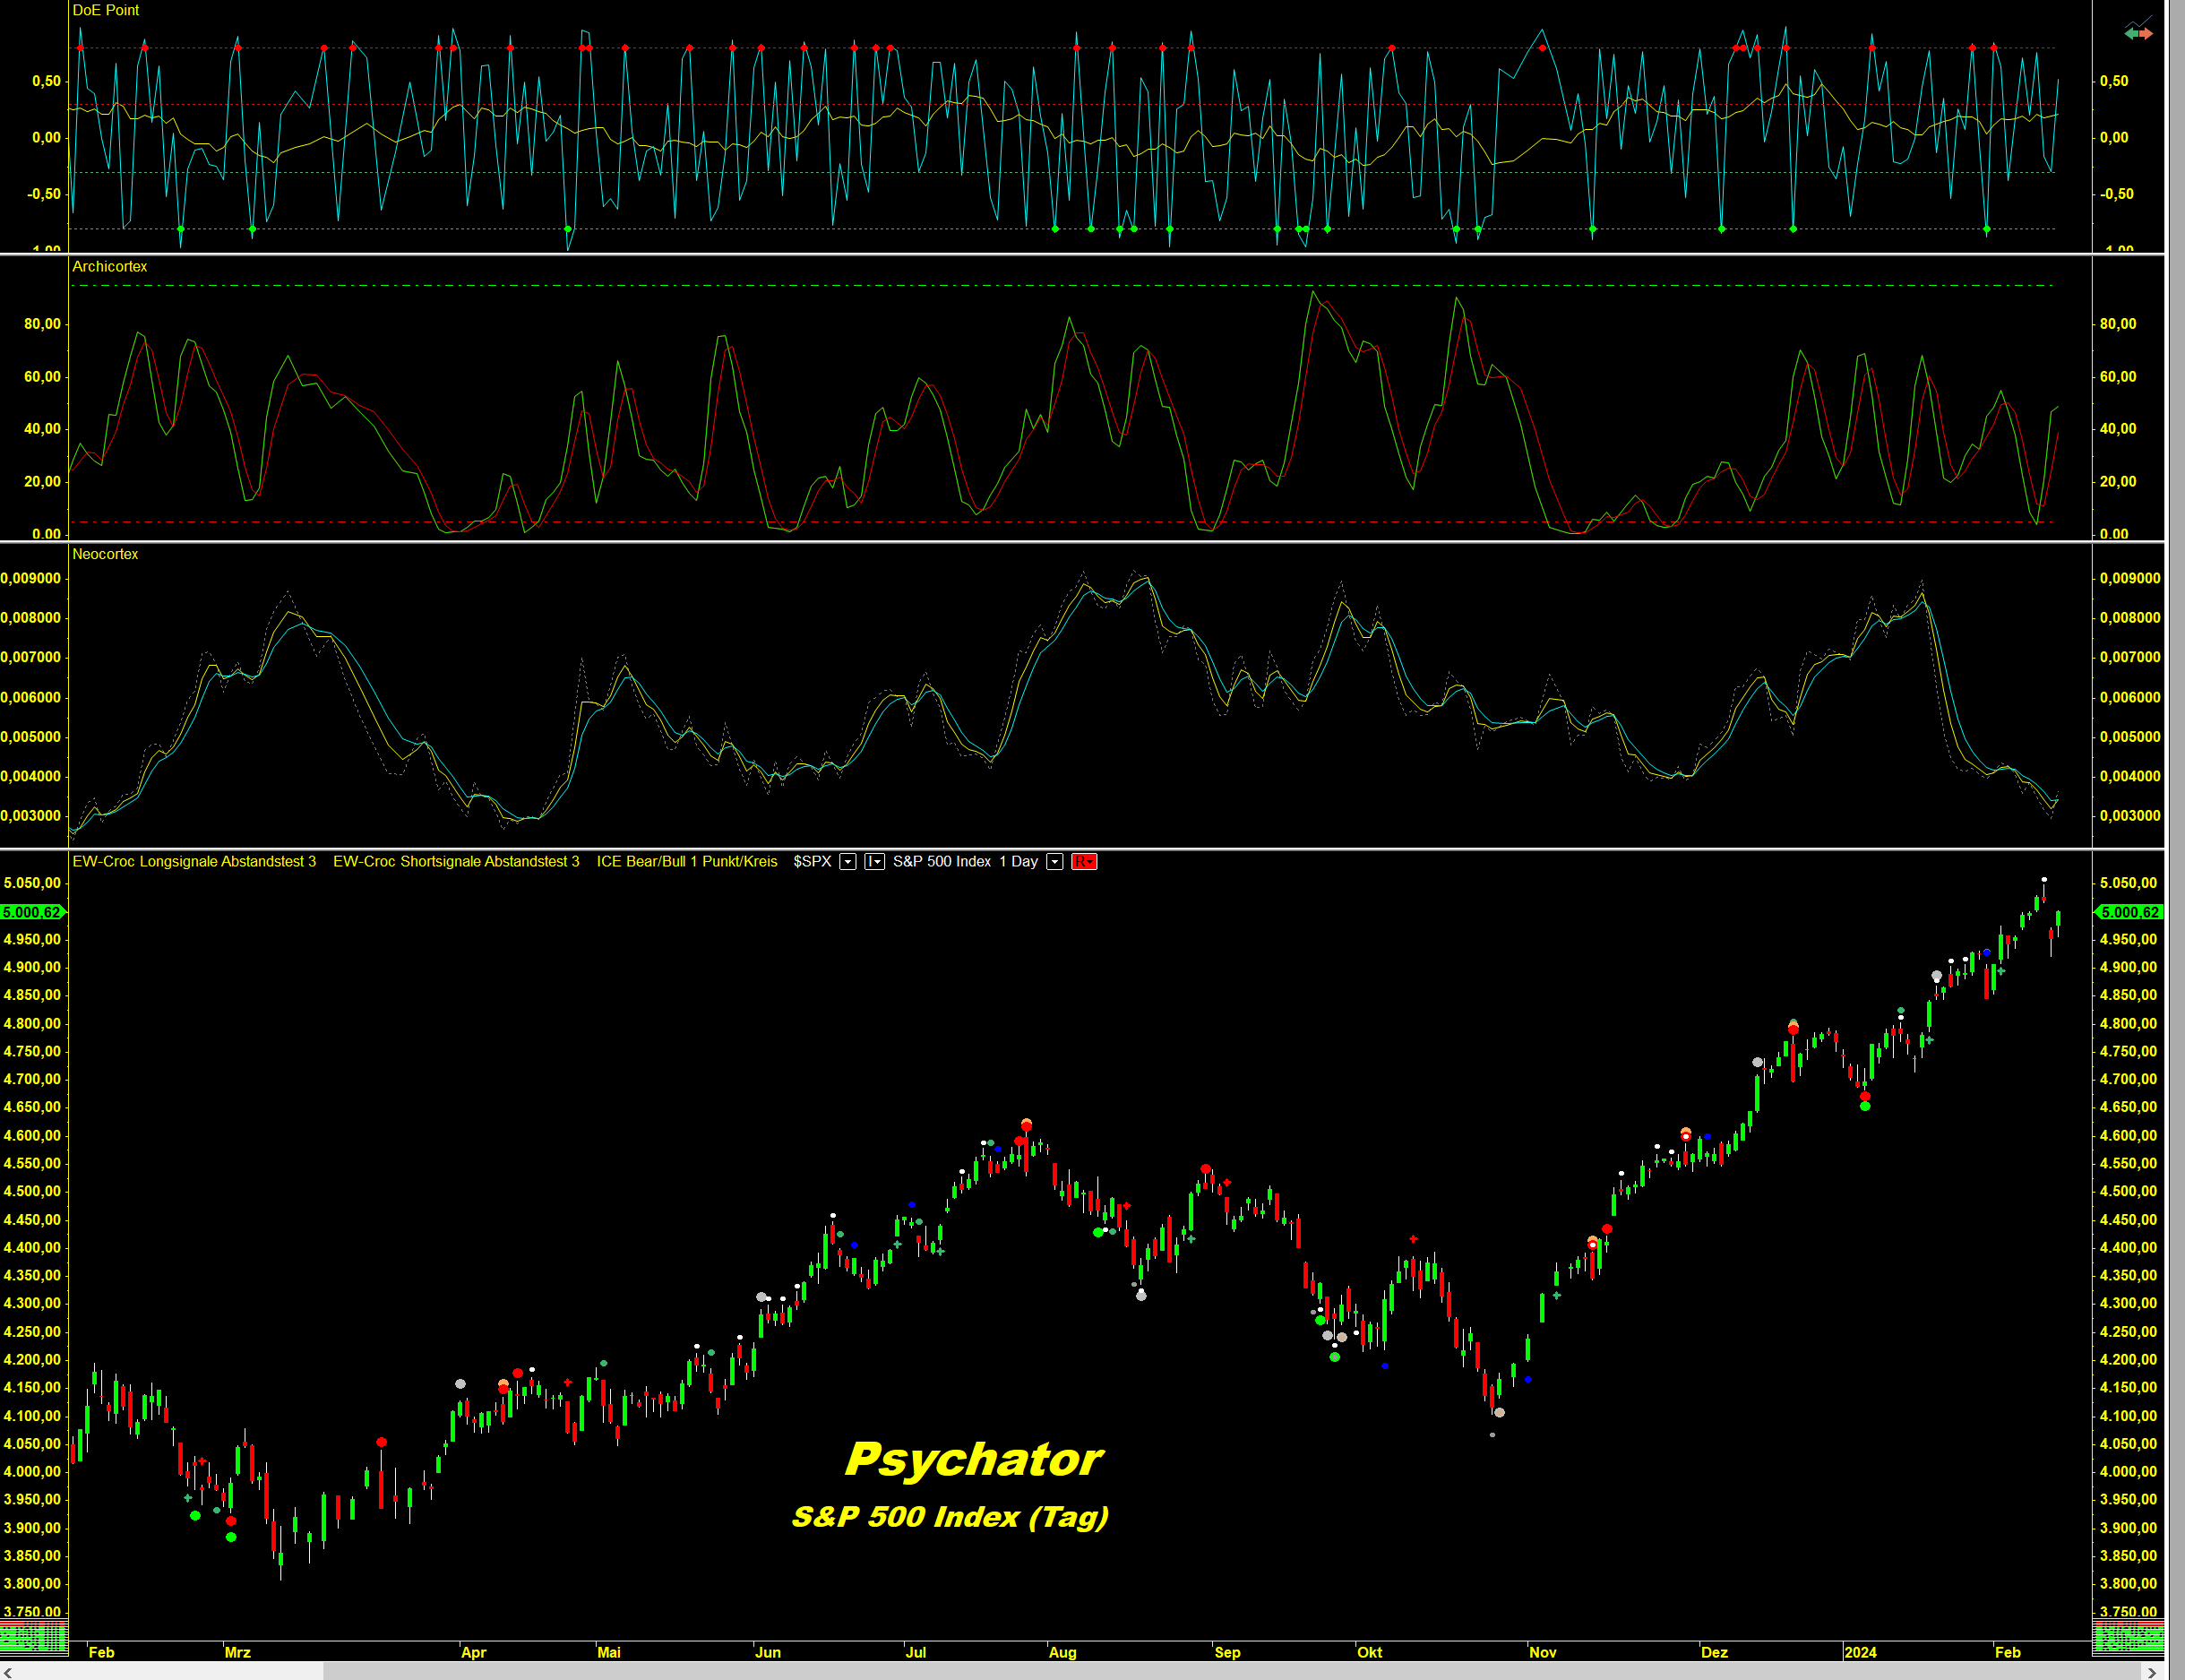
Task: Click the red R button
Action: point(1084,862)
